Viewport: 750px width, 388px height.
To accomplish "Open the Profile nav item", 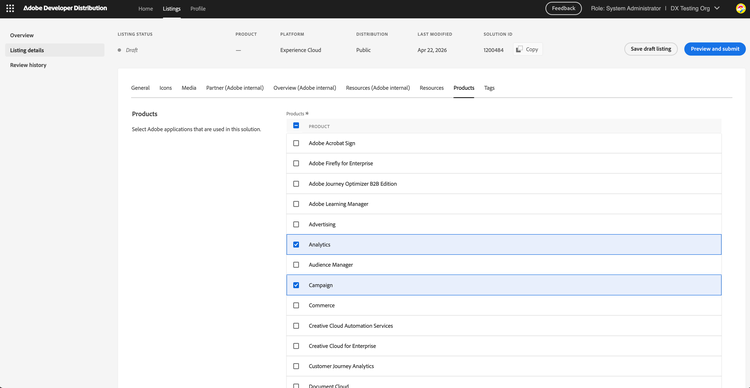I will pos(198,9).
